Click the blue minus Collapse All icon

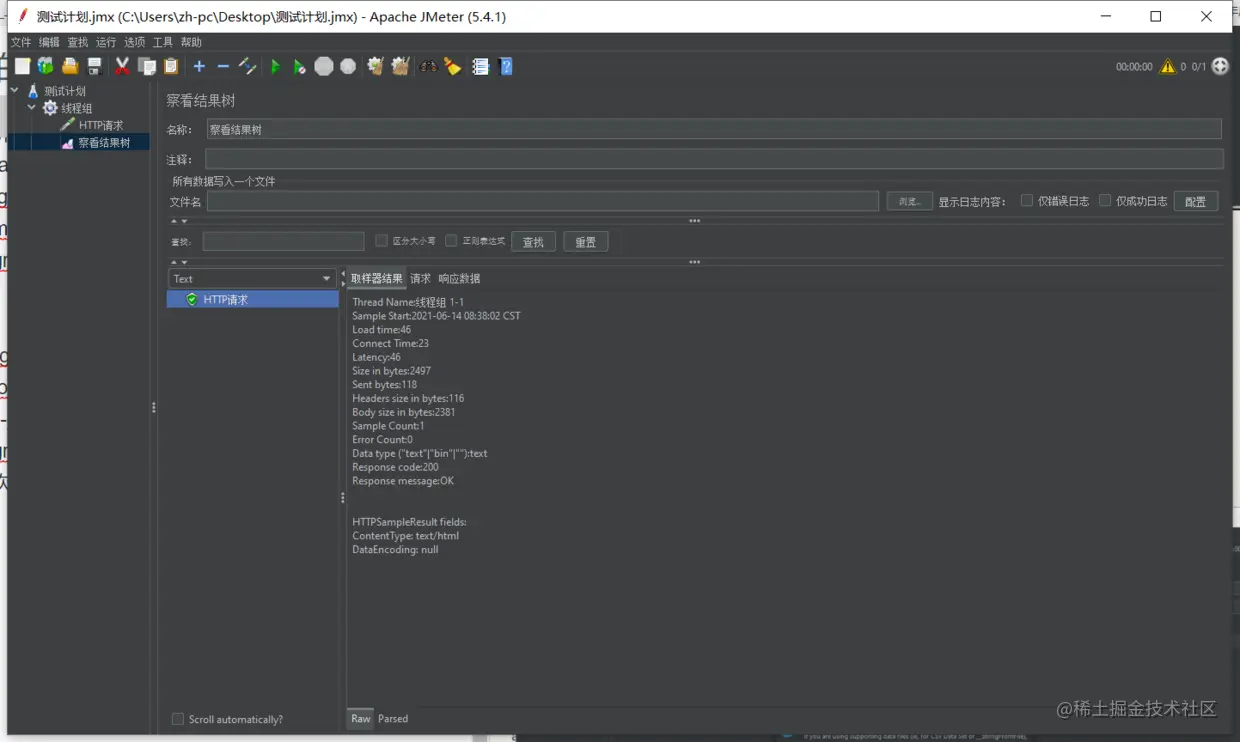click(223, 66)
